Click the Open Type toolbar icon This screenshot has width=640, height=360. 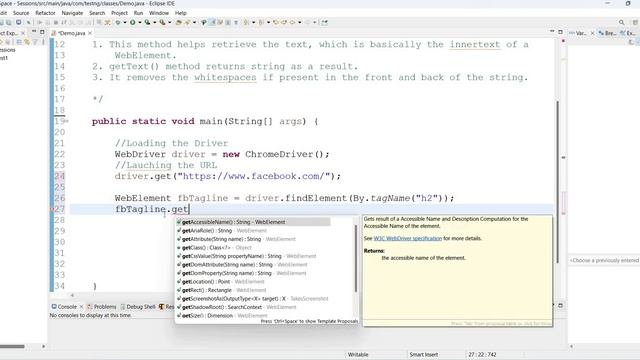(x=178, y=22)
